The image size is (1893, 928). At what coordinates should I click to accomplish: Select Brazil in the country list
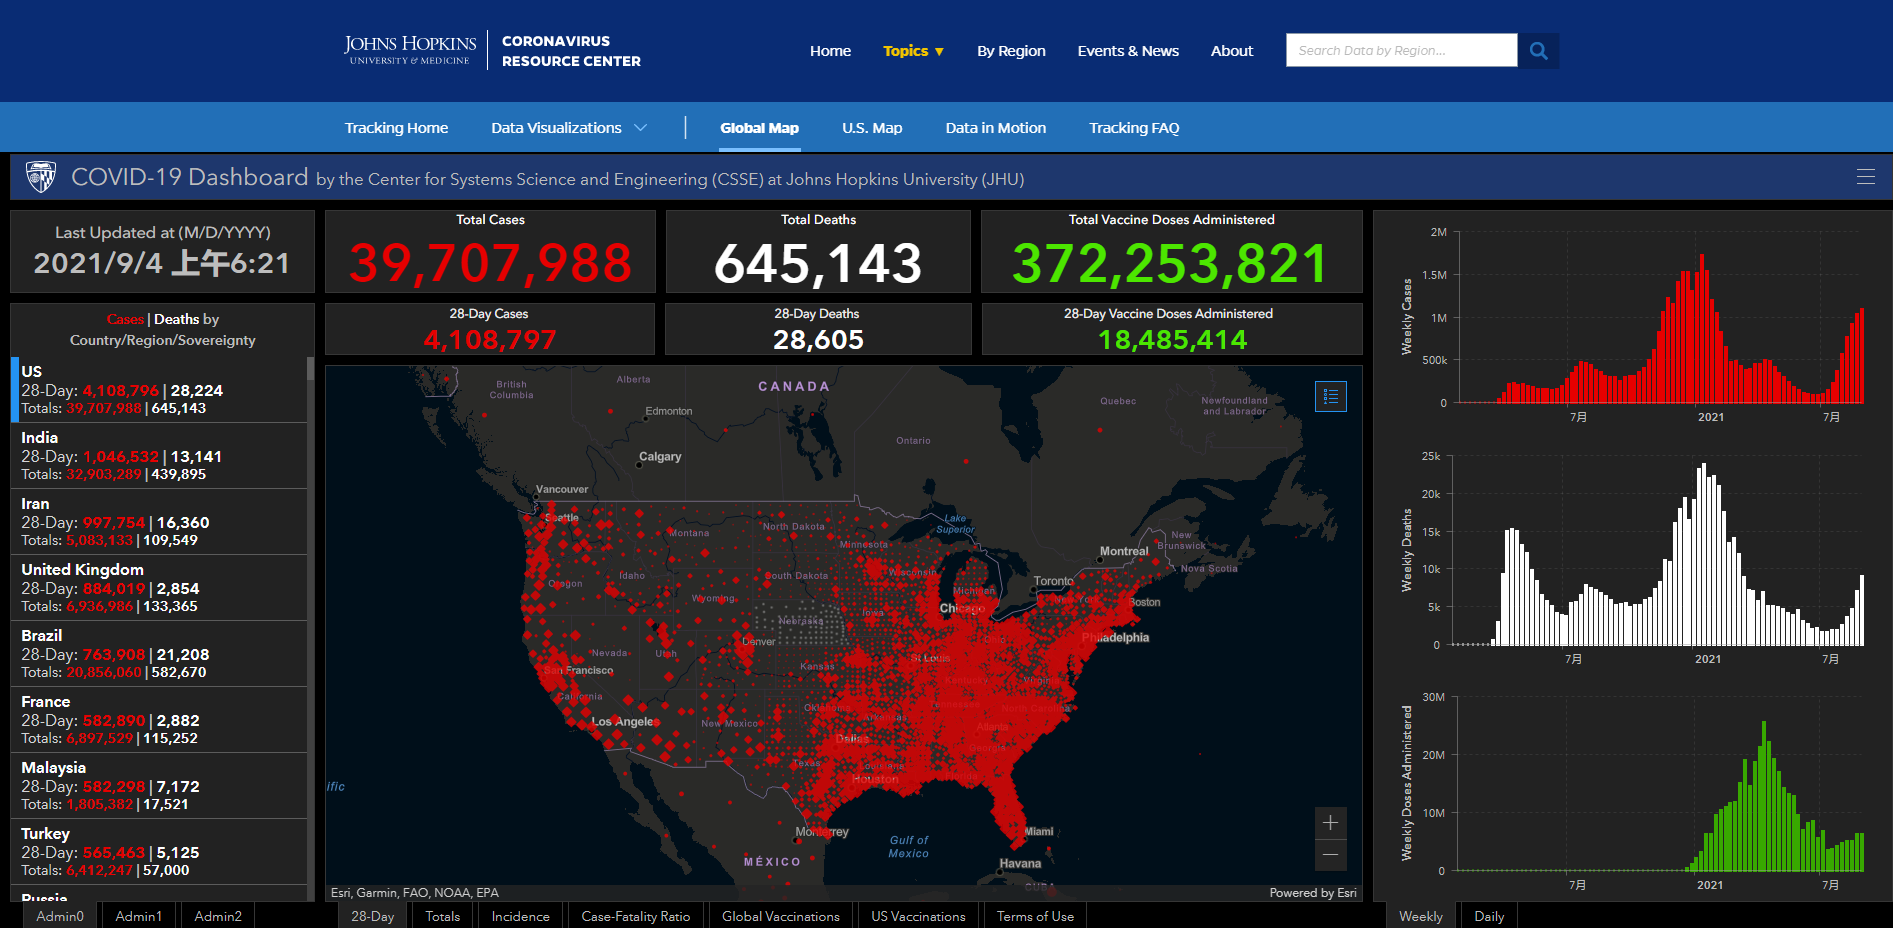(160, 654)
